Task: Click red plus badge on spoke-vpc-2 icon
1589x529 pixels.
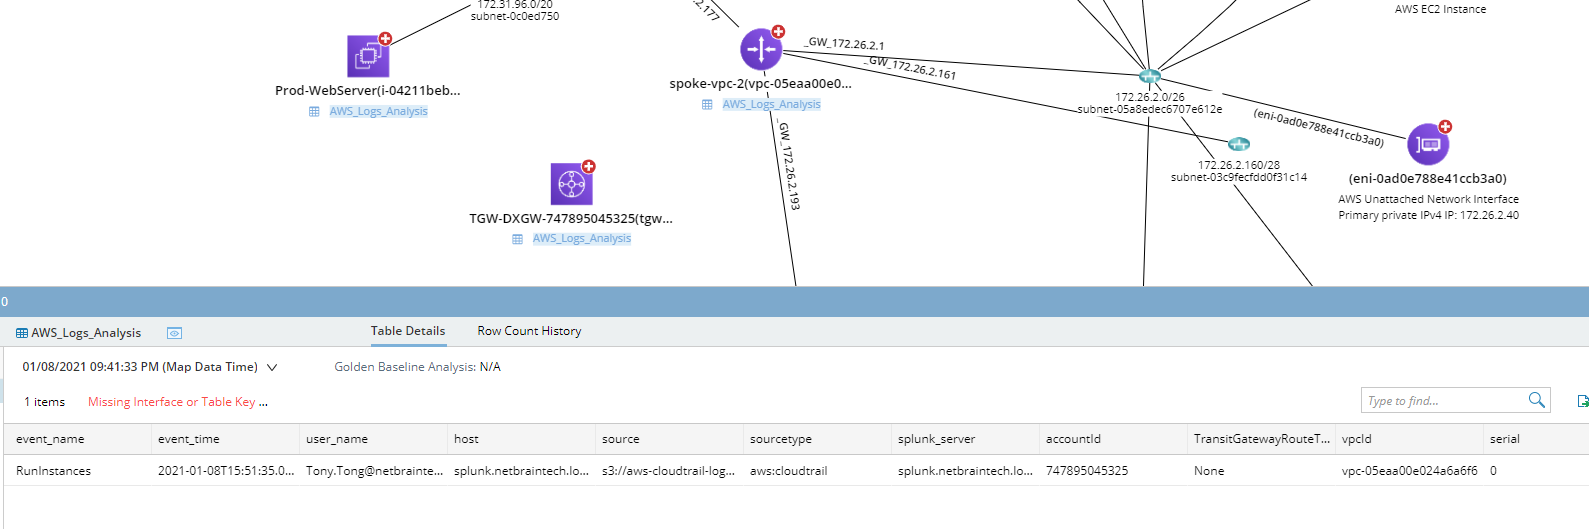Action: click(x=778, y=32)
